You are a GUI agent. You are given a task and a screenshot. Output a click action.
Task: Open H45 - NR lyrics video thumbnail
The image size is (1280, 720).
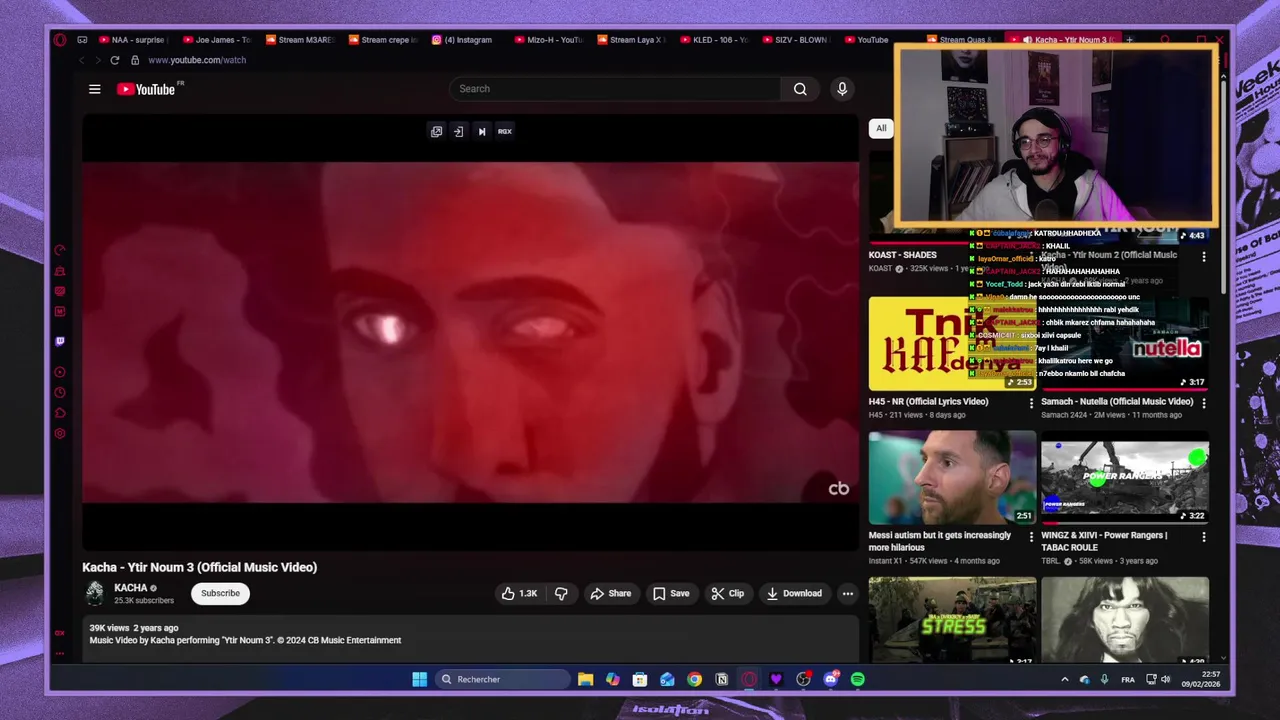(952, 343)
